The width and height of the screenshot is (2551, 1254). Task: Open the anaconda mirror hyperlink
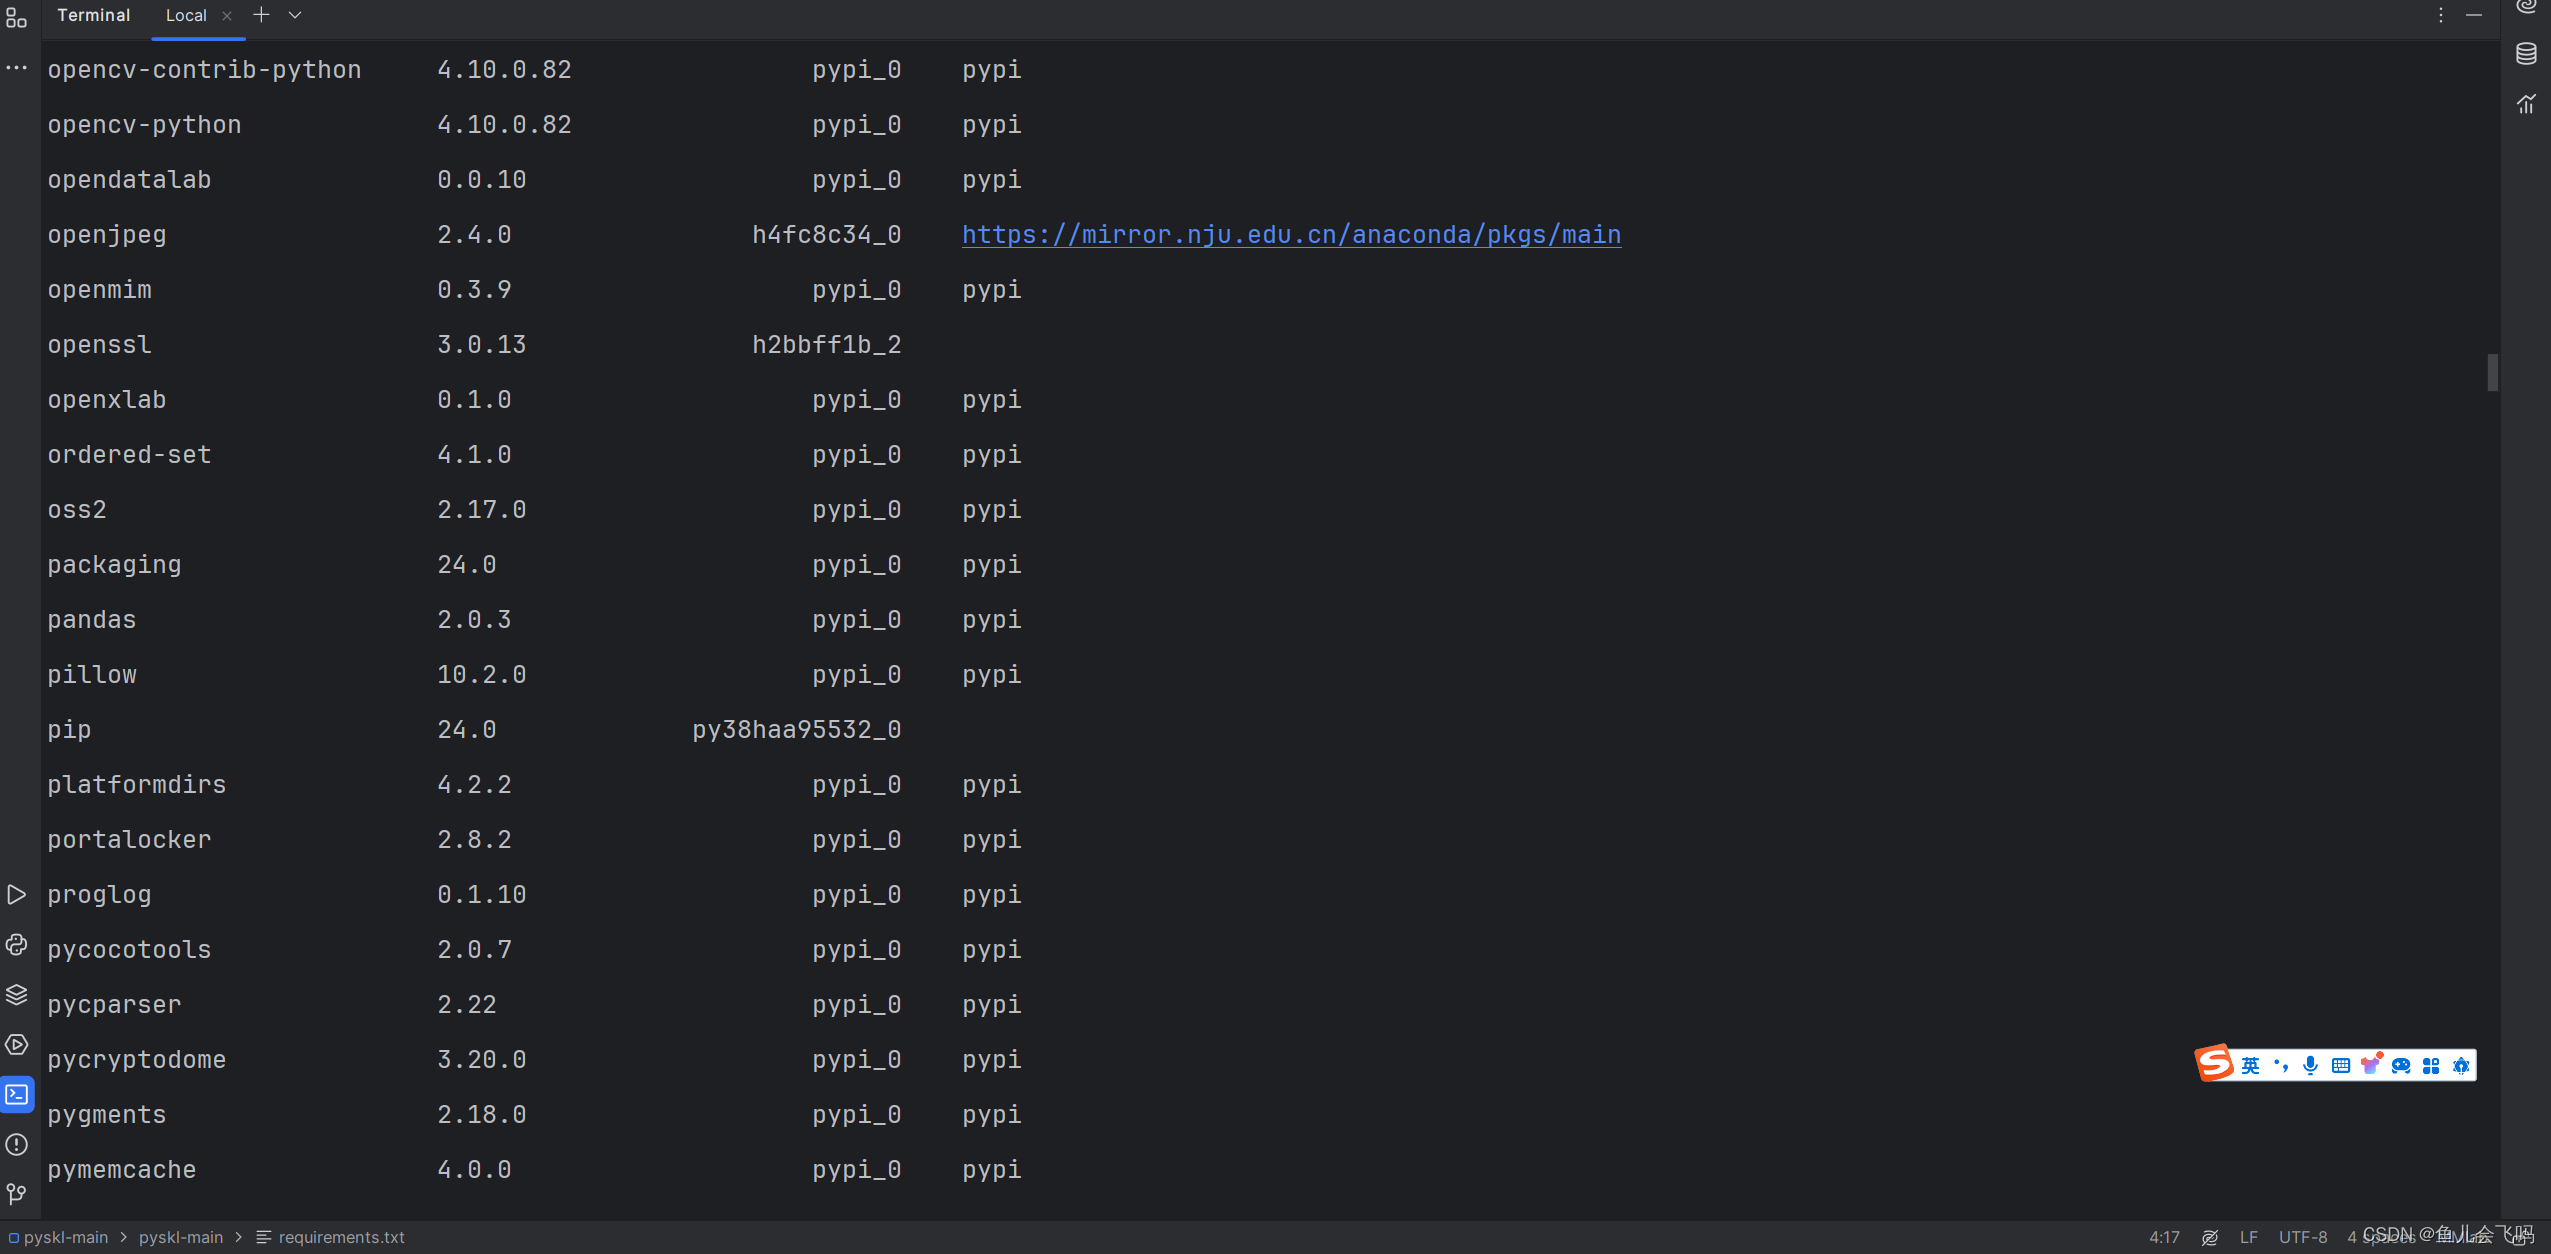[1290, 234]
